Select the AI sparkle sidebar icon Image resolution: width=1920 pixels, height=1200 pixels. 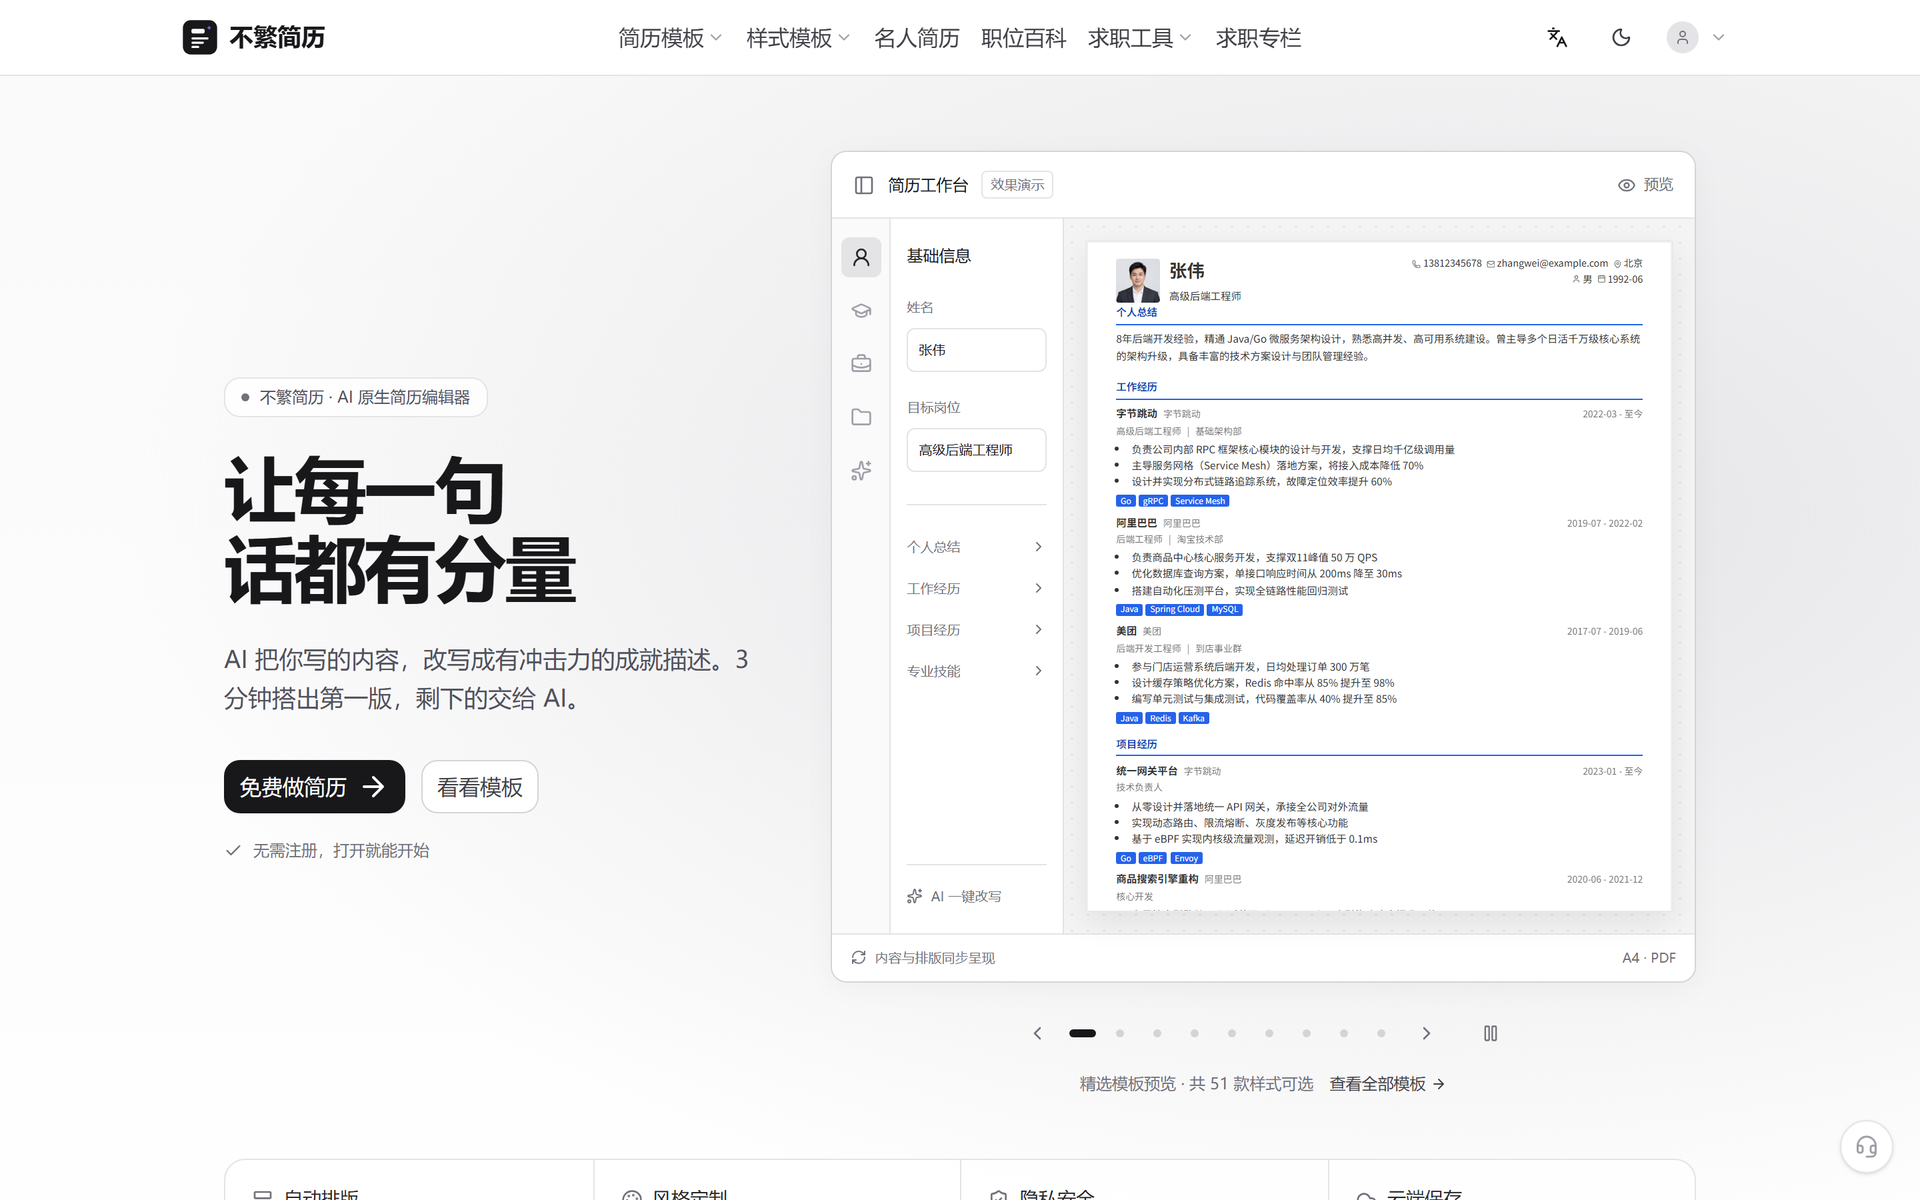point(861,470)
